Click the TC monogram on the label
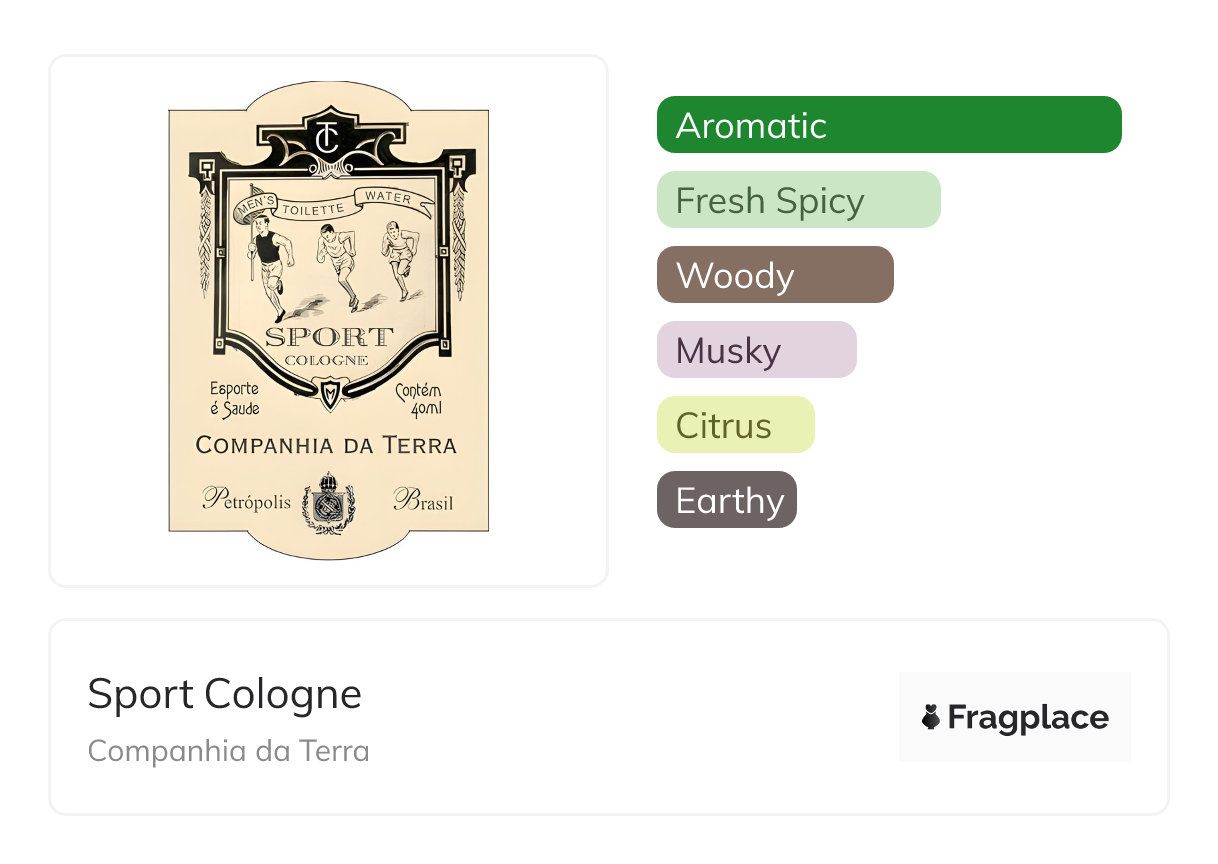 click(327, 136)
